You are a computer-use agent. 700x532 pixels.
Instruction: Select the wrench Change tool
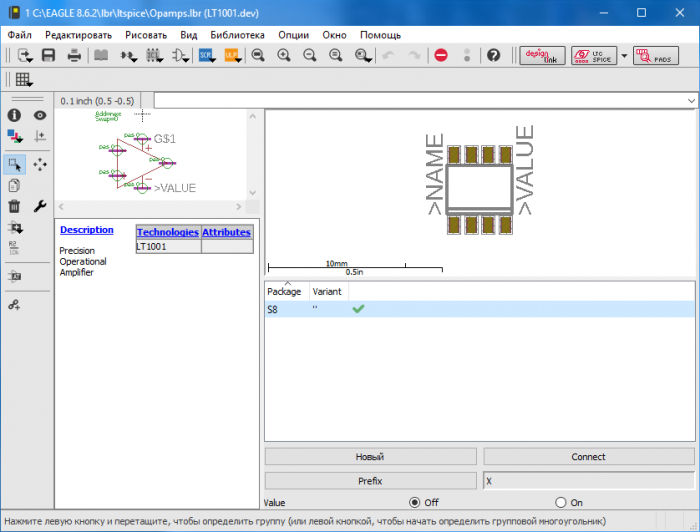pos(40,206)
